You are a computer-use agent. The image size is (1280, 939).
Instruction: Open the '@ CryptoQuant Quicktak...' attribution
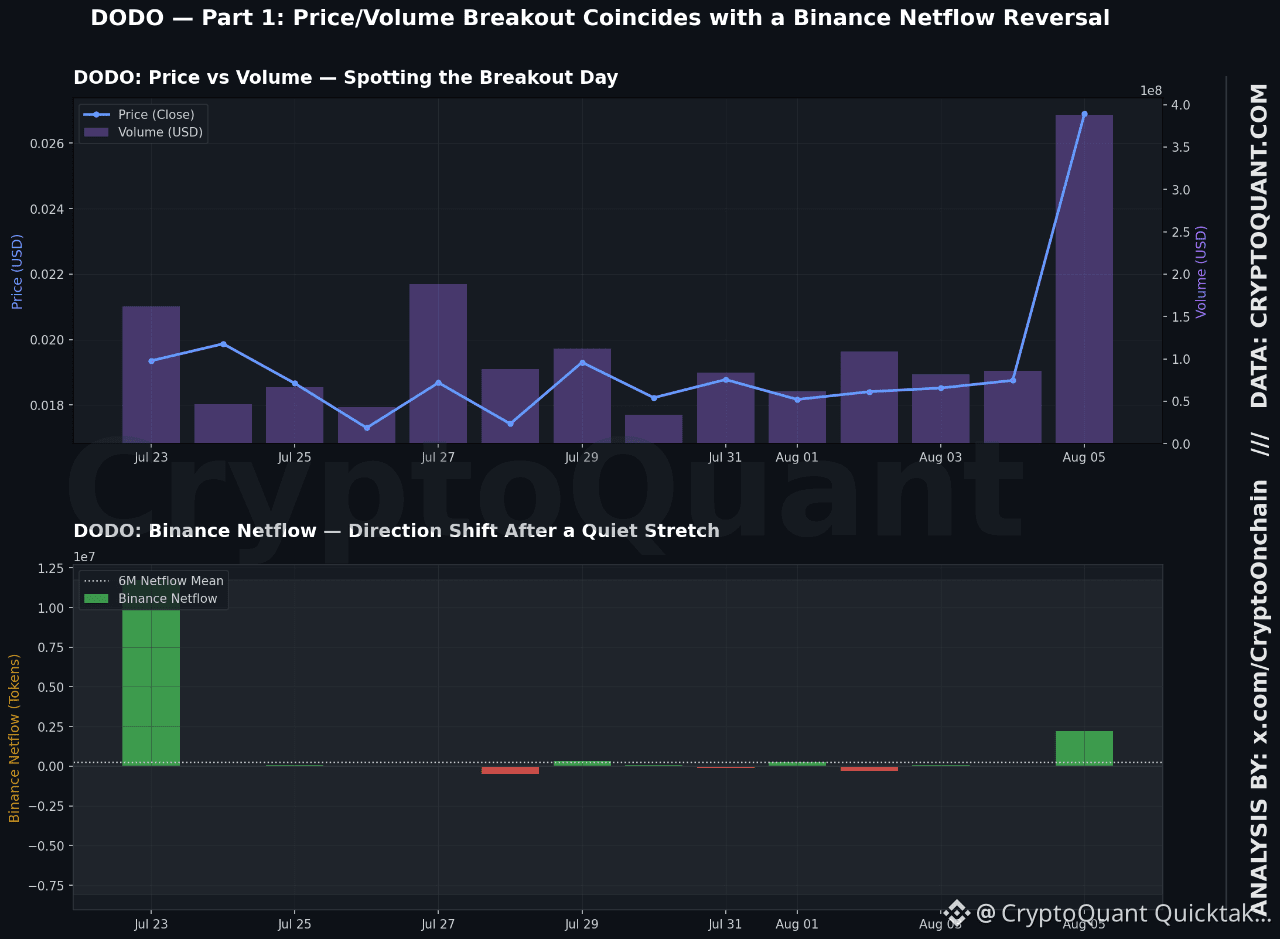point(1123,913)
